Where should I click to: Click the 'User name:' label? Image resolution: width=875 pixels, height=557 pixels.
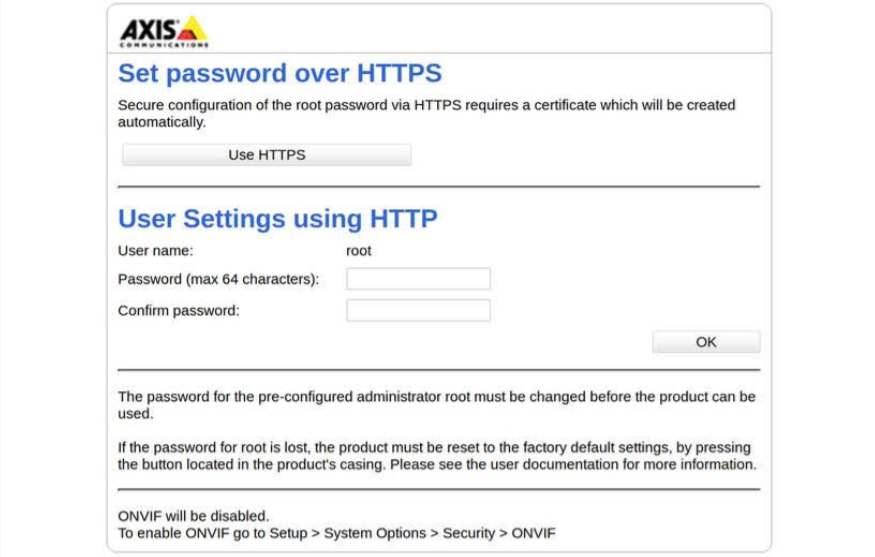click(x=156, y=251)
